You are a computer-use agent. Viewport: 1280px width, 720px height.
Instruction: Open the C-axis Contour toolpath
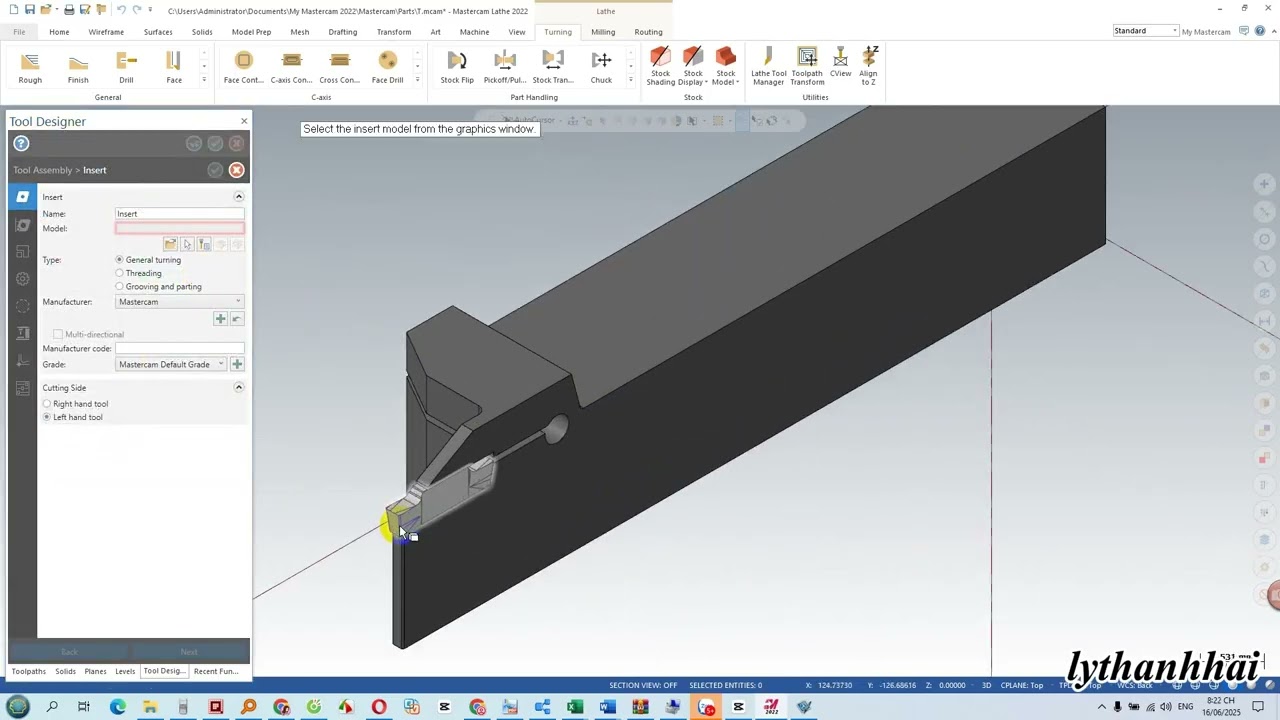click(291, 68)
